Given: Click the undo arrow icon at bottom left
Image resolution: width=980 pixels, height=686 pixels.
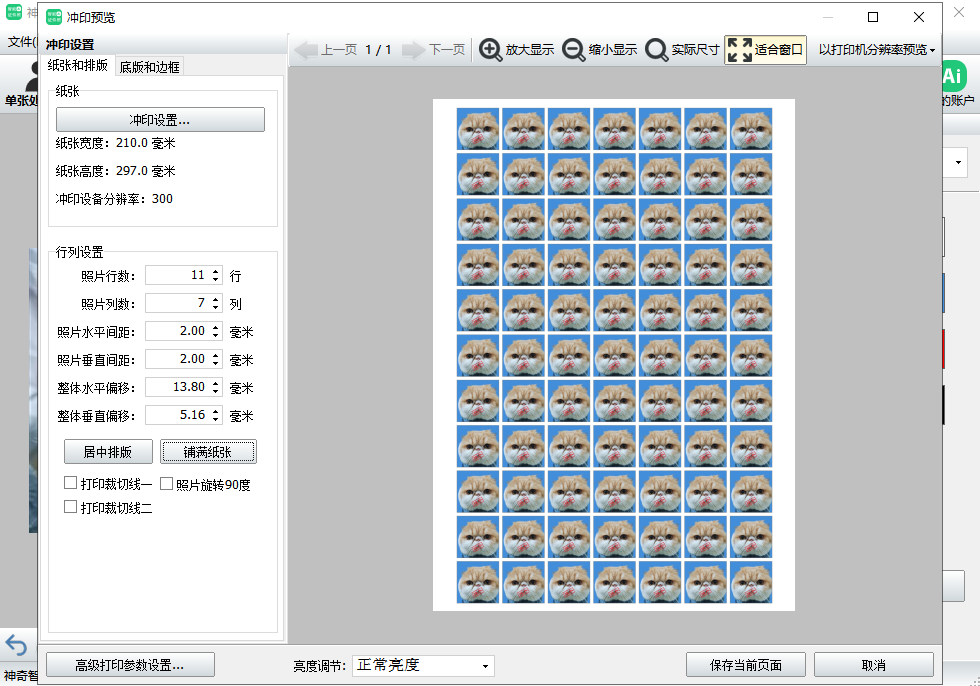Looking at the screenshot, I should [16, 645].
